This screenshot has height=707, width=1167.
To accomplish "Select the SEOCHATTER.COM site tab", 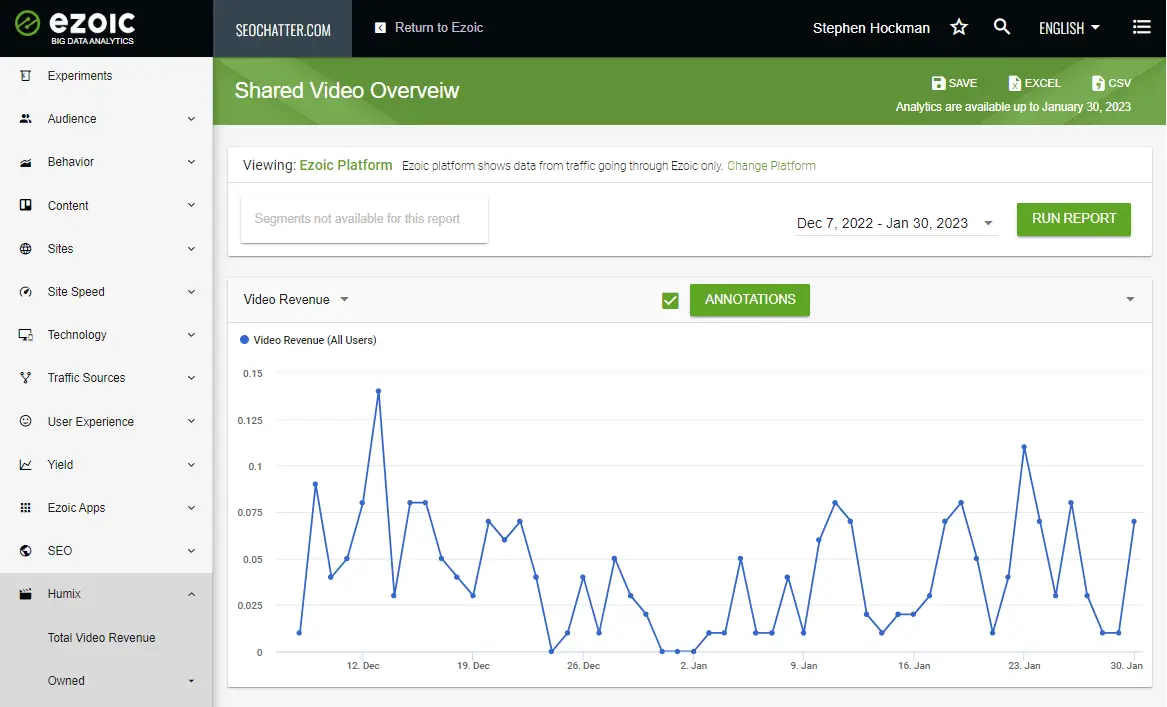I will pos(283,29).
